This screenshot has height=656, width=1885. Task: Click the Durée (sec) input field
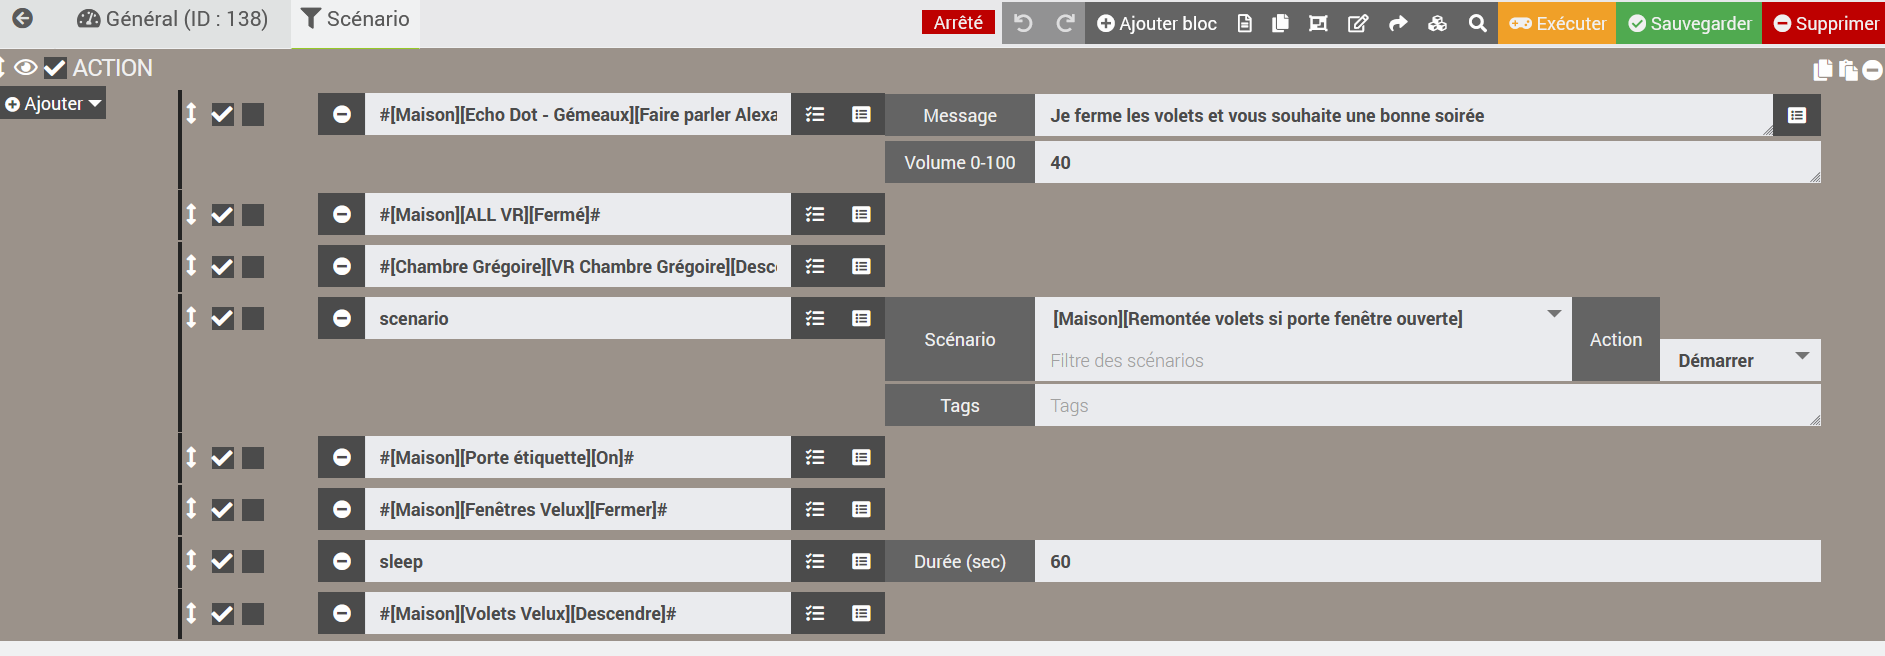click(x=1427, y=562)
